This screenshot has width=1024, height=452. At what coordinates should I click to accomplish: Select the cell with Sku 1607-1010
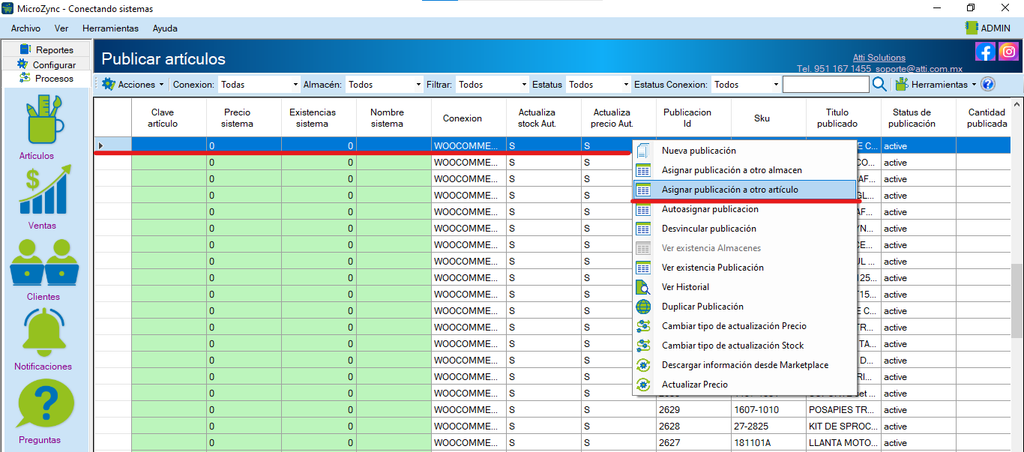[769, 410]
